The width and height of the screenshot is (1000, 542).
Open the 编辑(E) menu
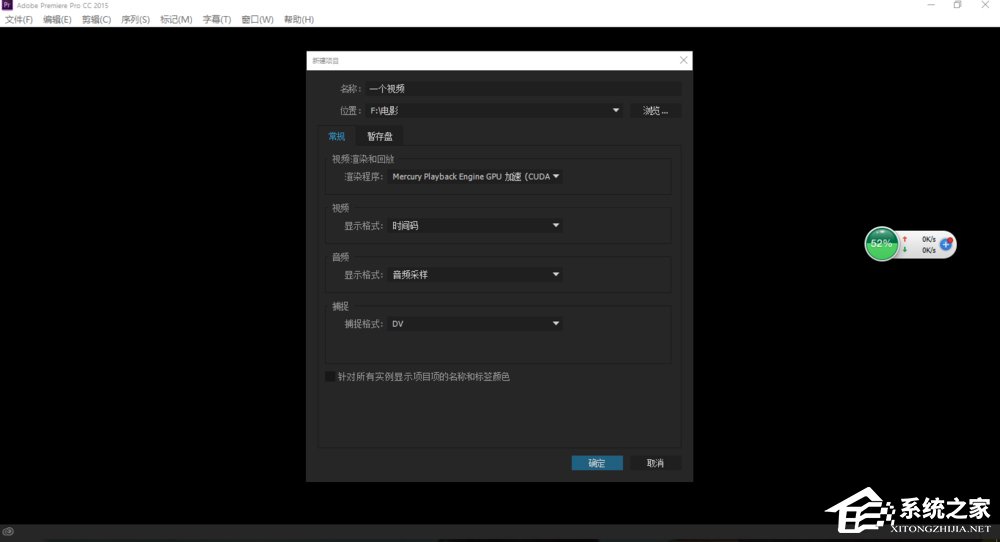coord(57,20)
